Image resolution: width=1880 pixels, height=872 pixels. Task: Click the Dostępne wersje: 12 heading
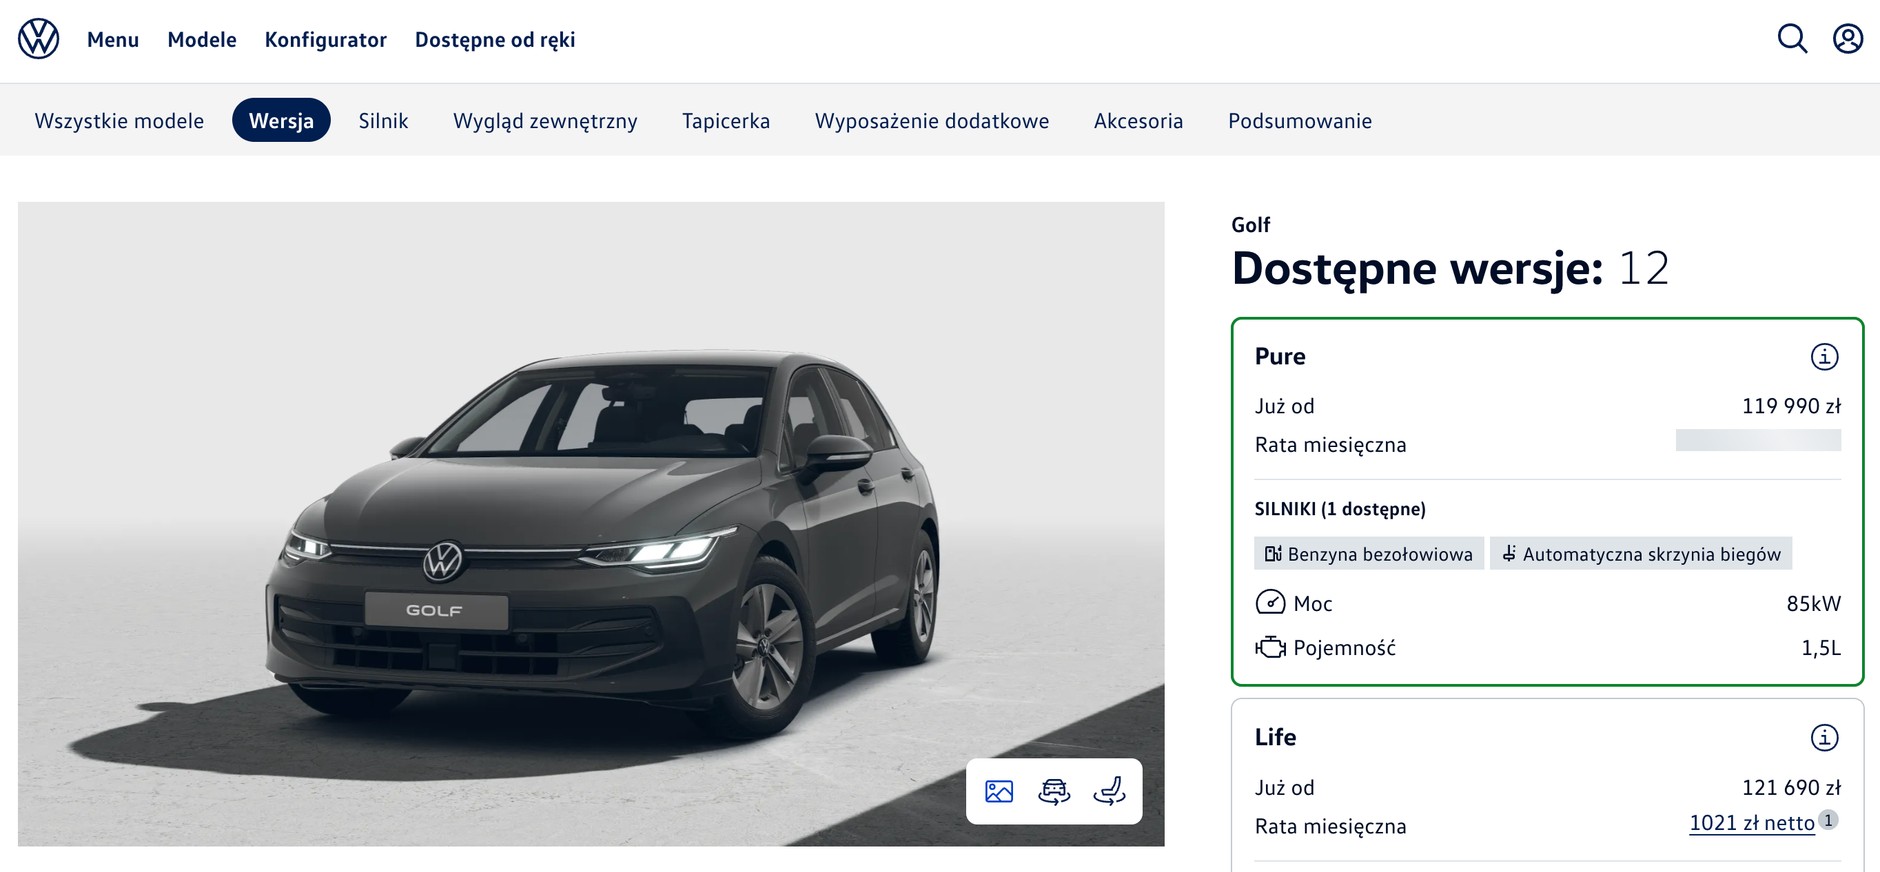(x=1450, y=269)
